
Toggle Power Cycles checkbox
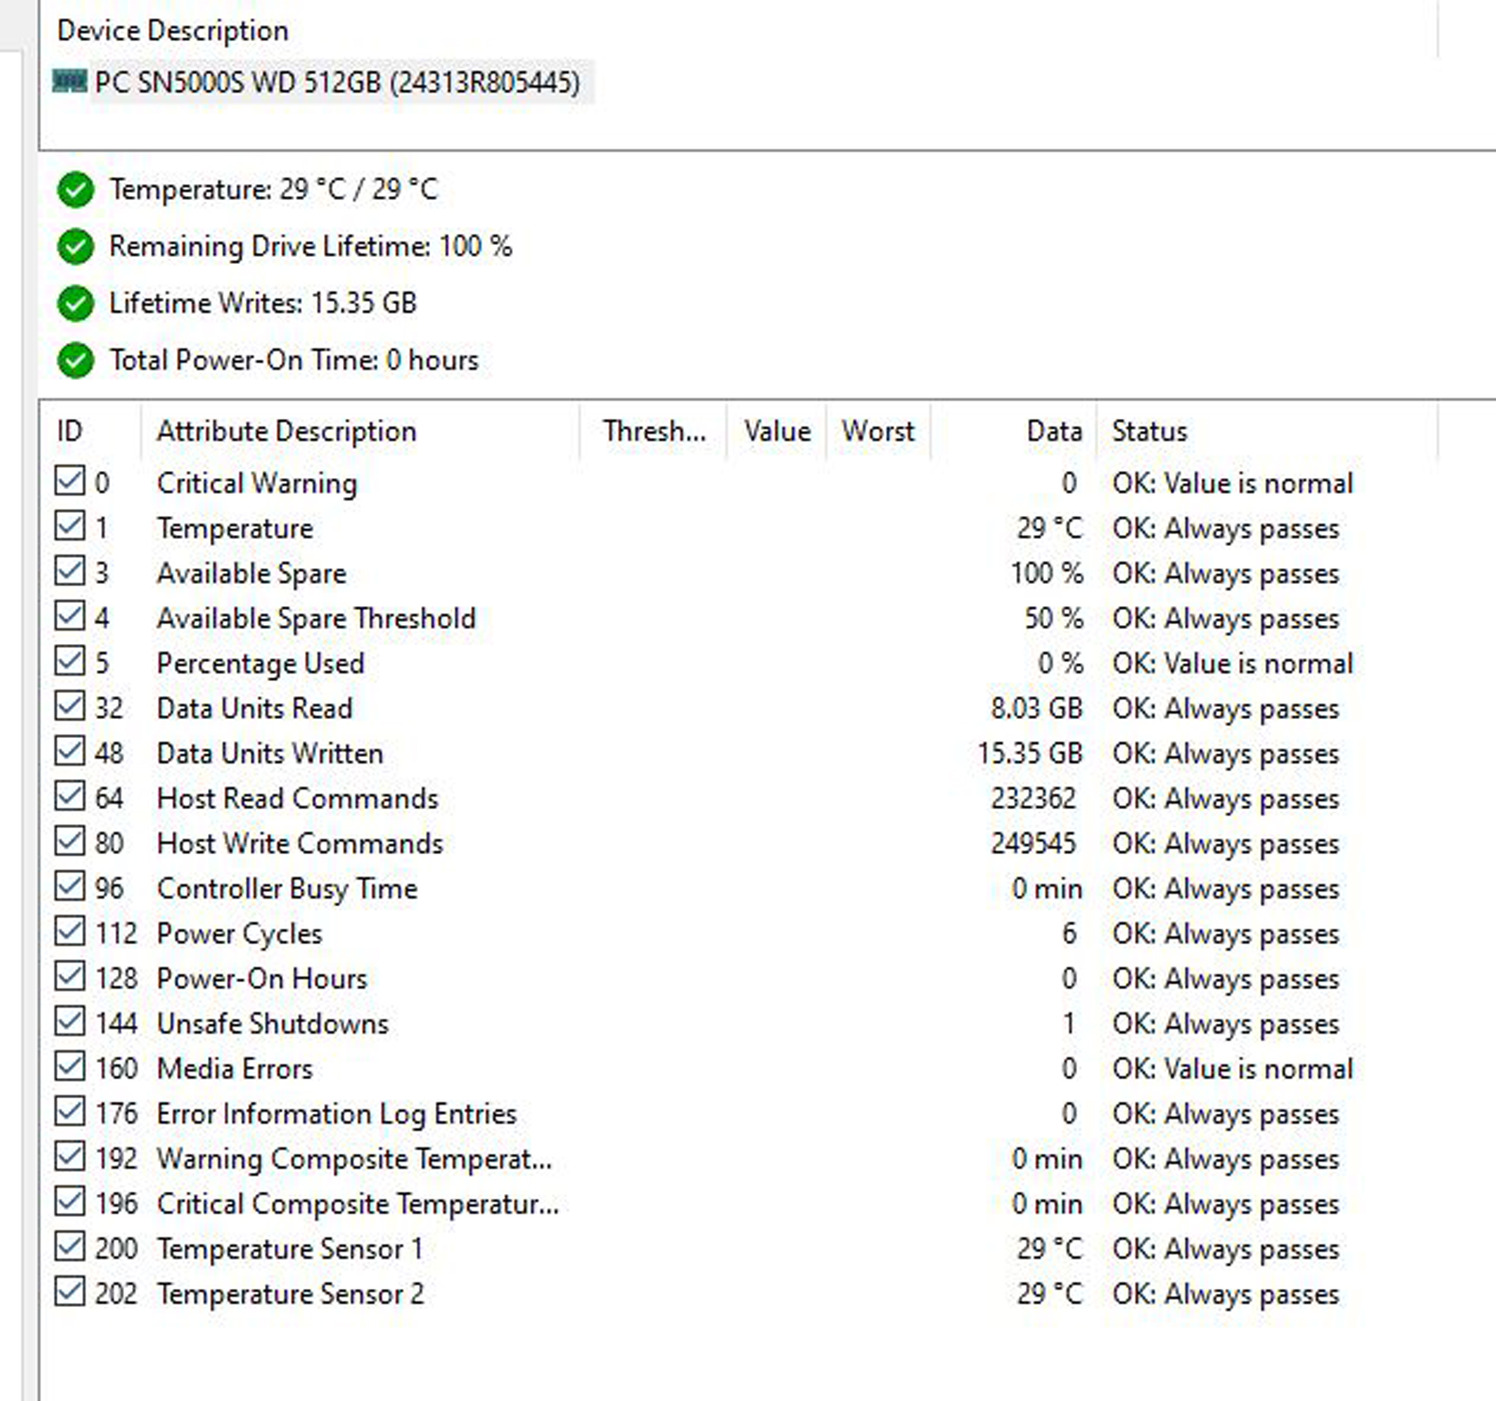coord(70,931)
